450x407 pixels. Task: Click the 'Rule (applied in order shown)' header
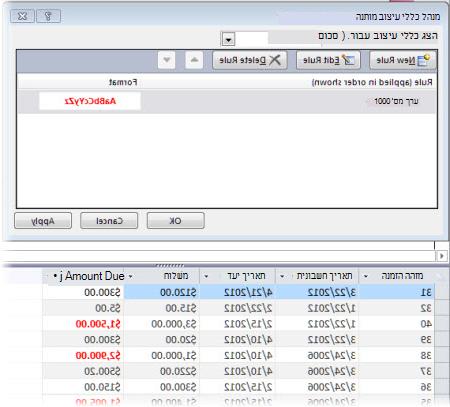click(x=372, y=82)
